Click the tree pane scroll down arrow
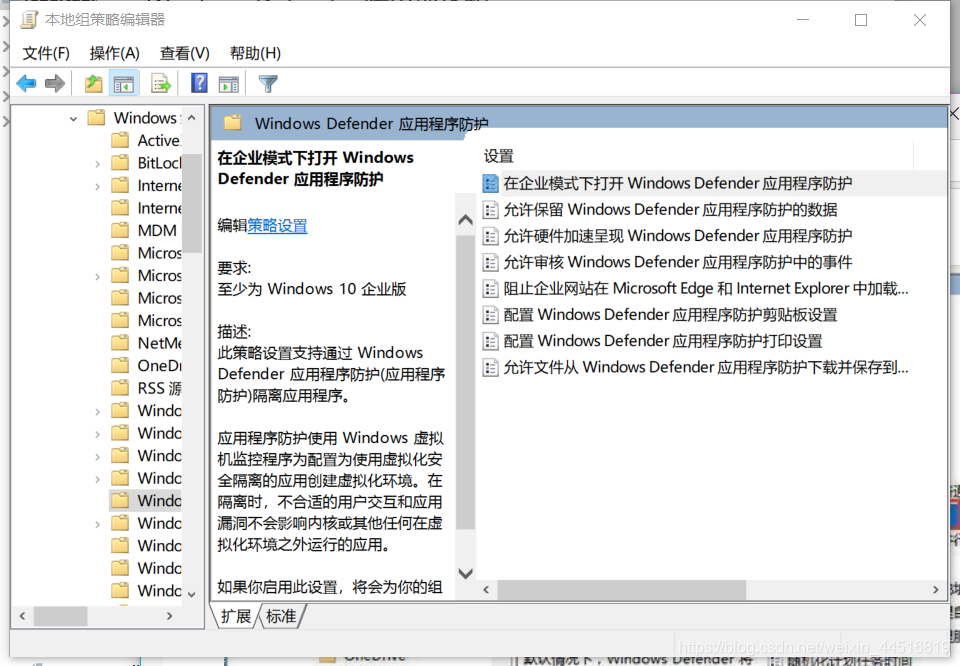The height and width of the screenshot is (666, 960). tap(192, 594)
